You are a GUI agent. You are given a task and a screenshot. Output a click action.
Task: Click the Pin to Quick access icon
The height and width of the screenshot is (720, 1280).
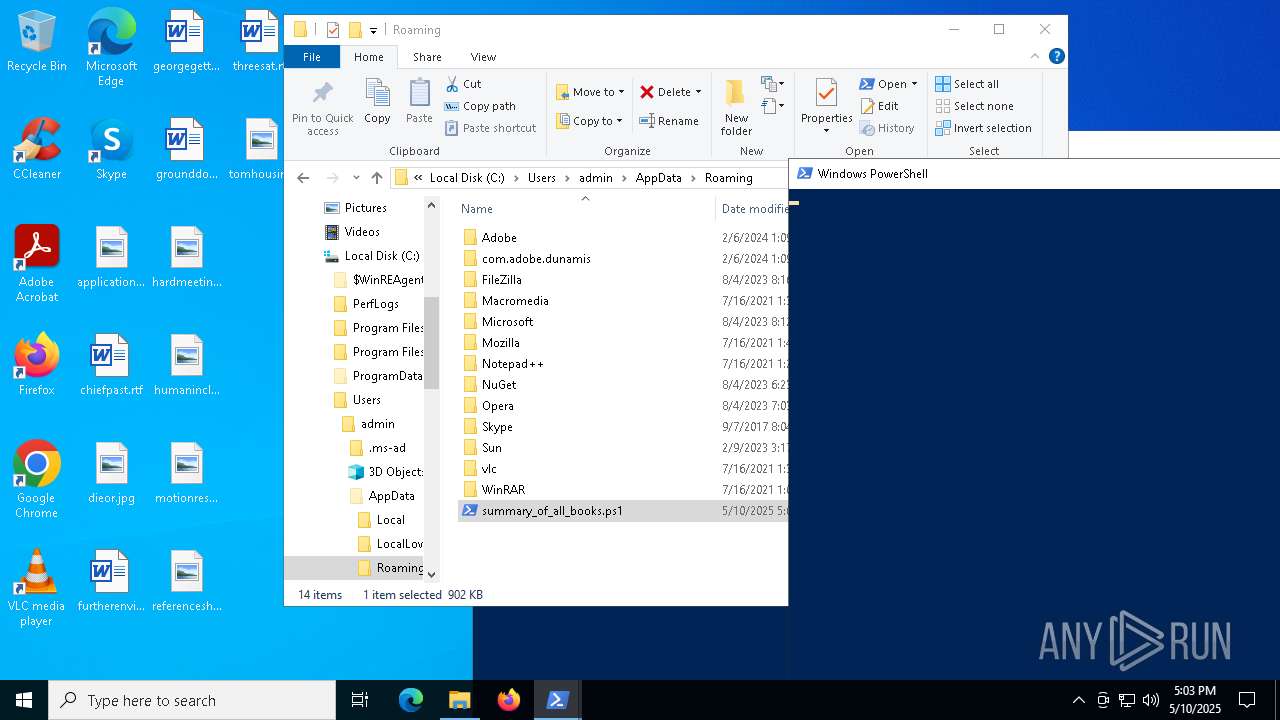point(322,108)
